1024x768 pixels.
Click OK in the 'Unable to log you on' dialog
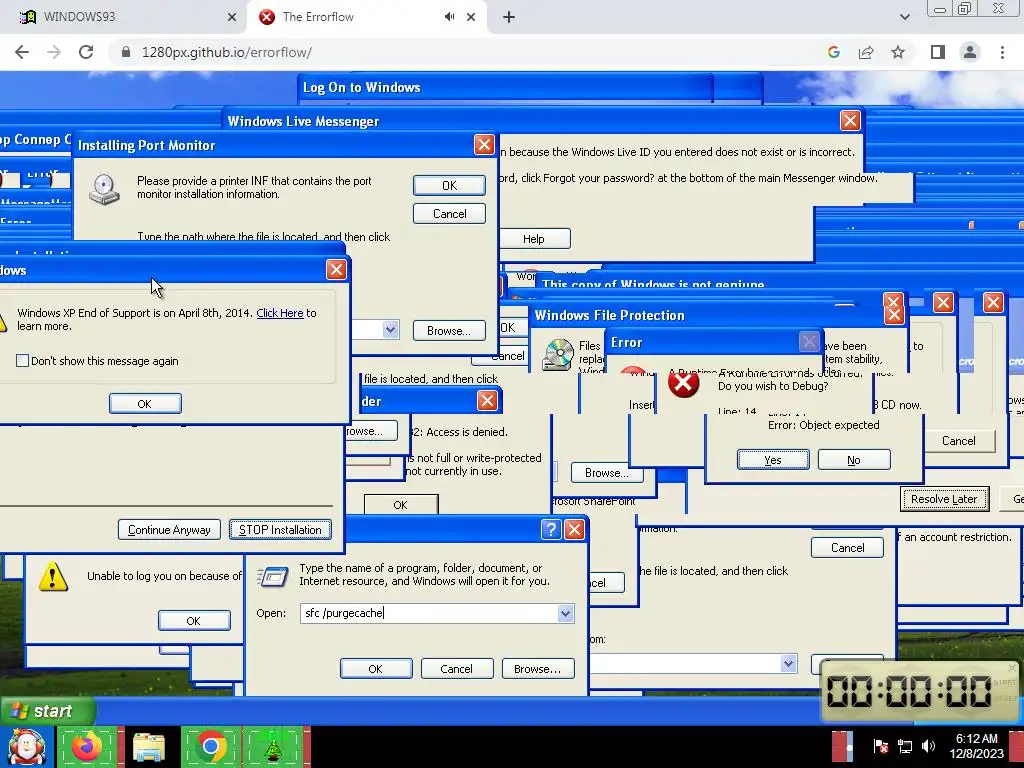click(x=194, y=620)
